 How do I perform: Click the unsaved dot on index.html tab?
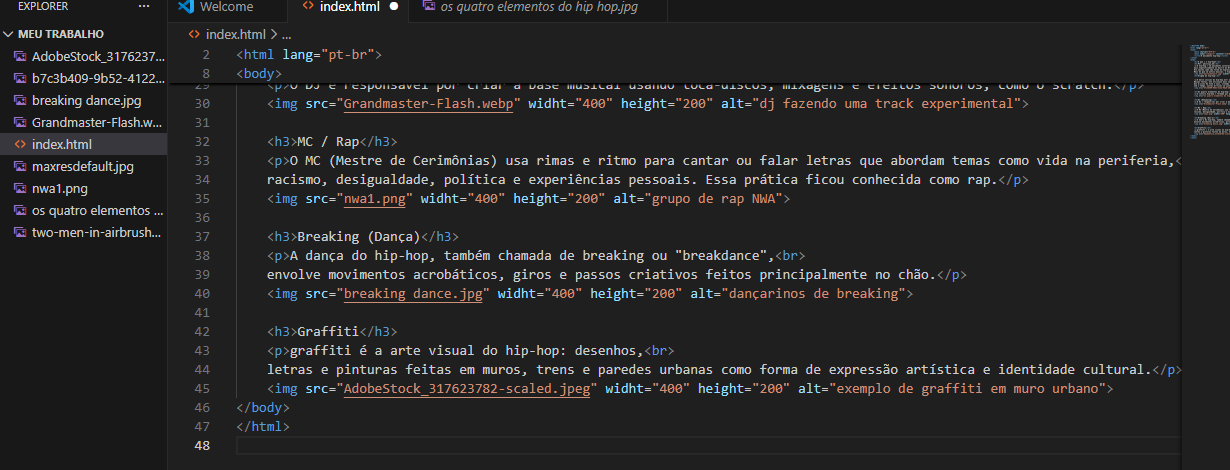point(394,7)
